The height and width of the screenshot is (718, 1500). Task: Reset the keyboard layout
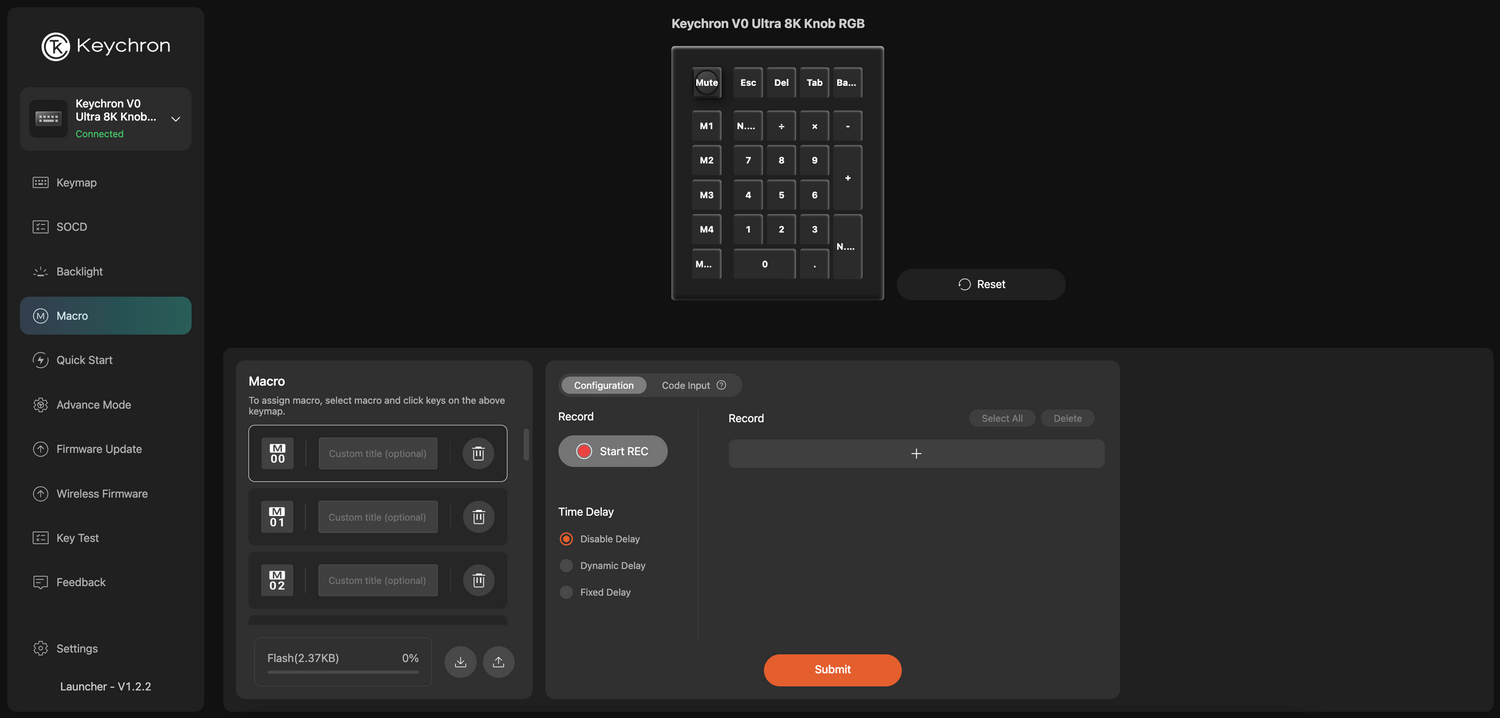tap(980, 284)
